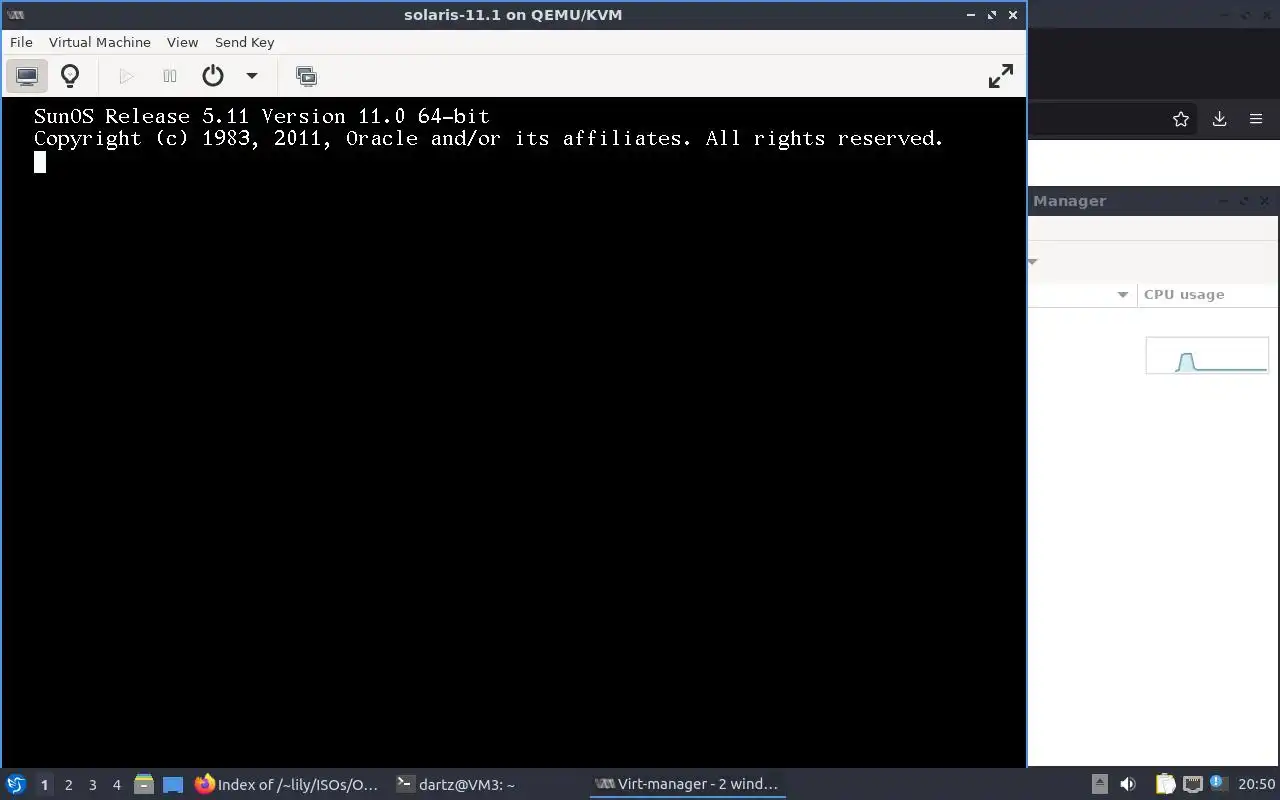The width and height of the screenshot is (1280, 800).
Task: Open the clipboard manager tray icon
Action: [x=1166, y=784]
